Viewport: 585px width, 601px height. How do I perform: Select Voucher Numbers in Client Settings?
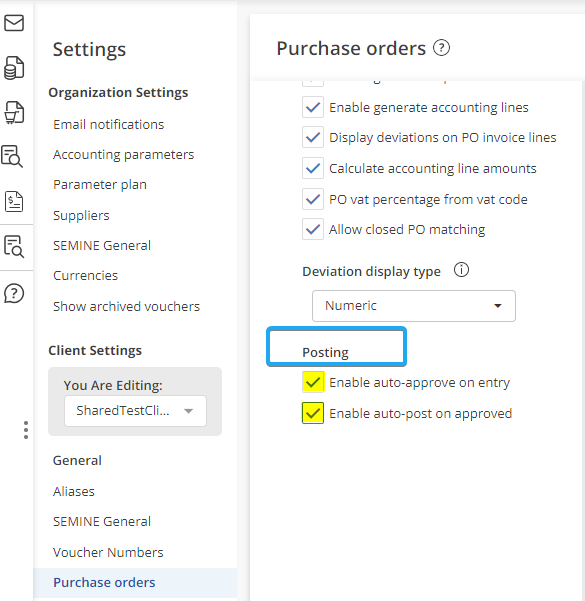(108, 552)
